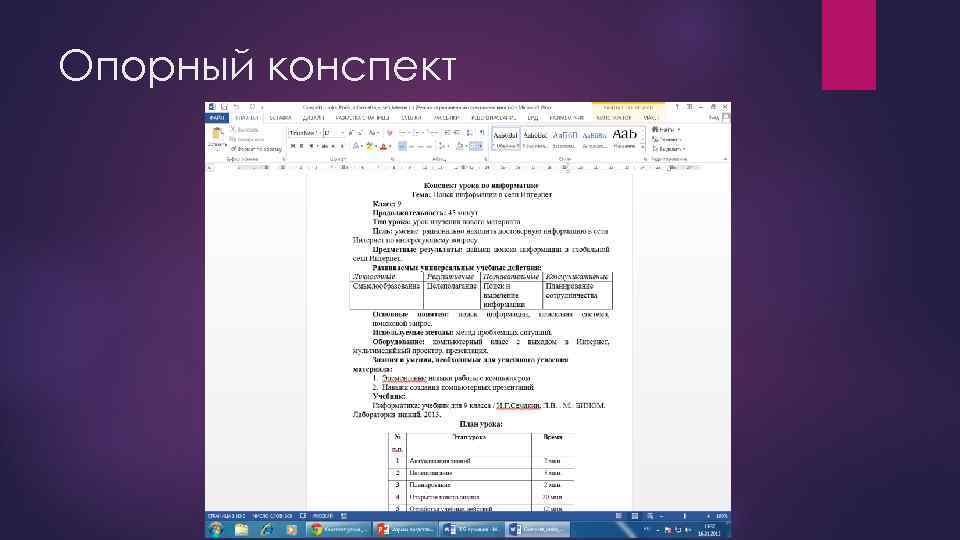This screenshot has width=960, height=540.
Task: Apply underline formatting
Action: pos(311,146)
